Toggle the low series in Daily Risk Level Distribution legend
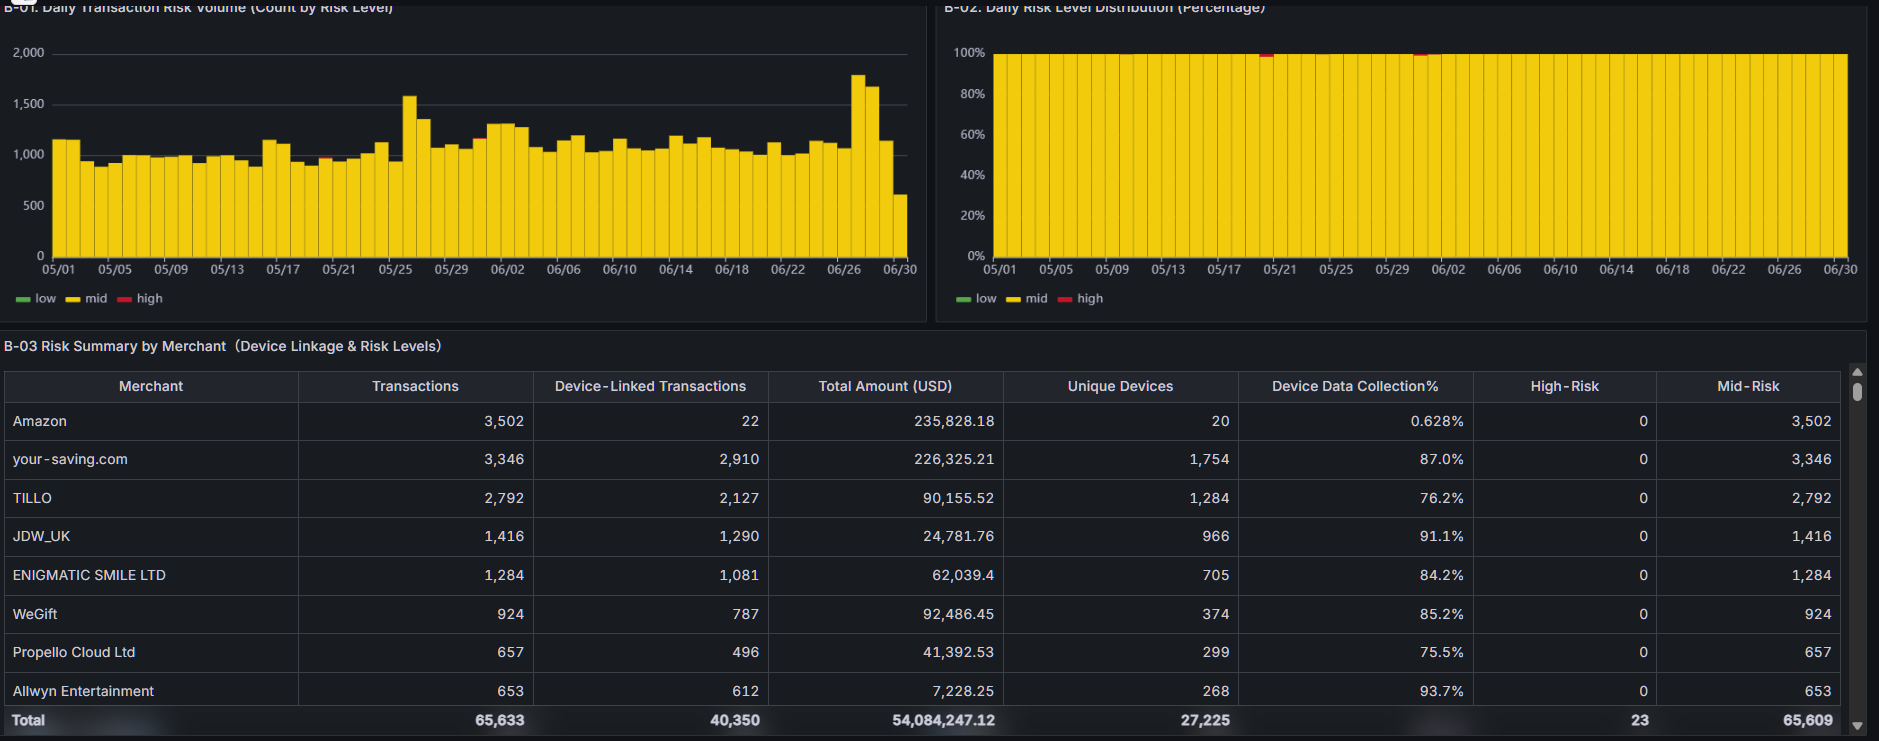This screenshot has width=1879, height=741. pos(985,299)
